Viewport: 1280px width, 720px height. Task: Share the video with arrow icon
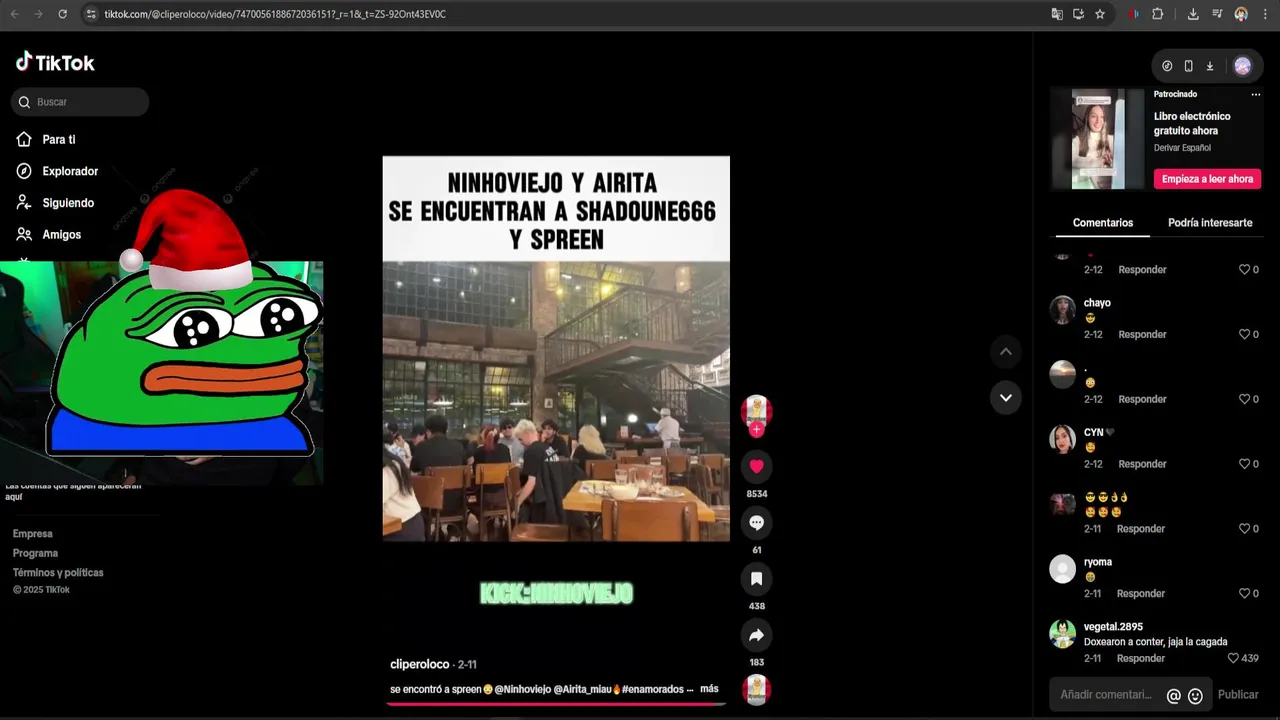point(756,635)
